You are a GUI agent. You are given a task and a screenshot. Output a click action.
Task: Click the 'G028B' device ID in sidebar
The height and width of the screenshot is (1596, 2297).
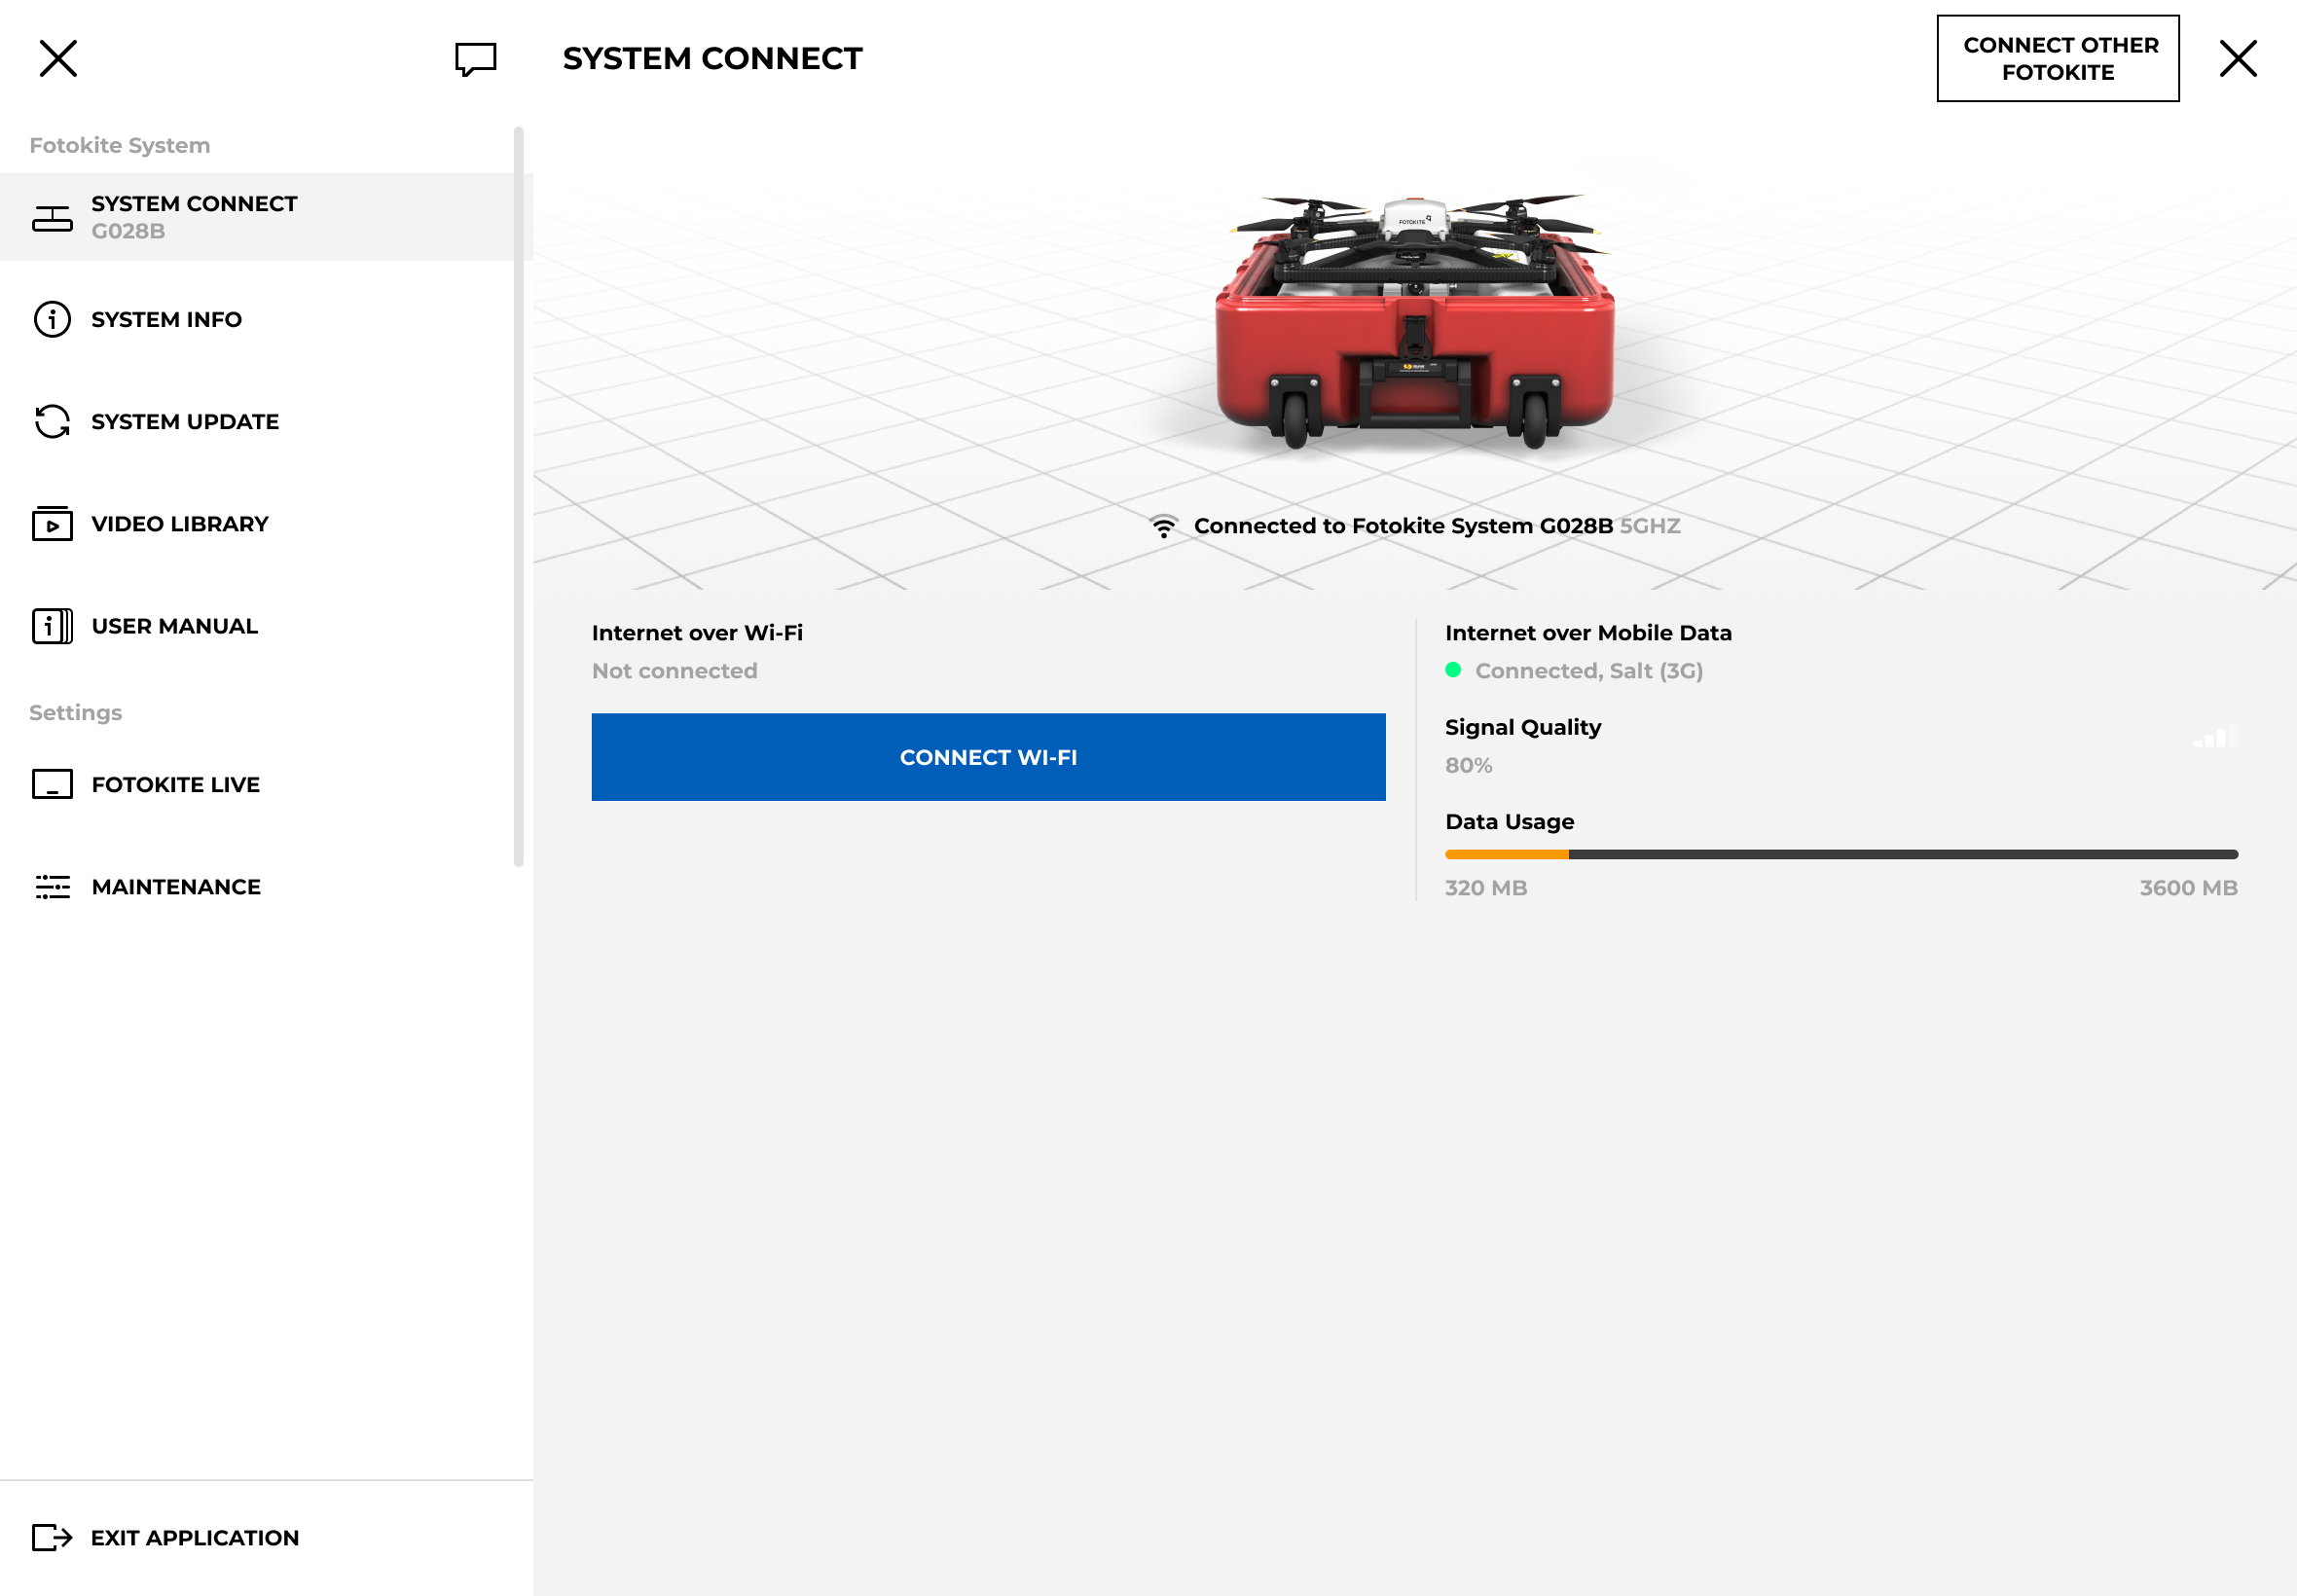128,231
